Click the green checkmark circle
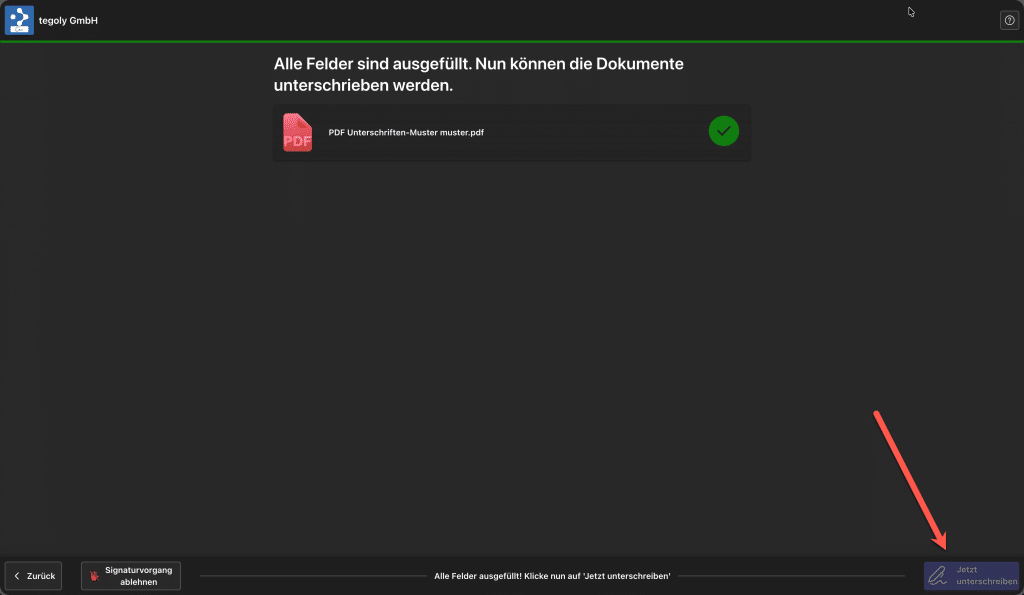This screenshot has height=595, width=1024. pyautogui.click(x=724, y=131)
